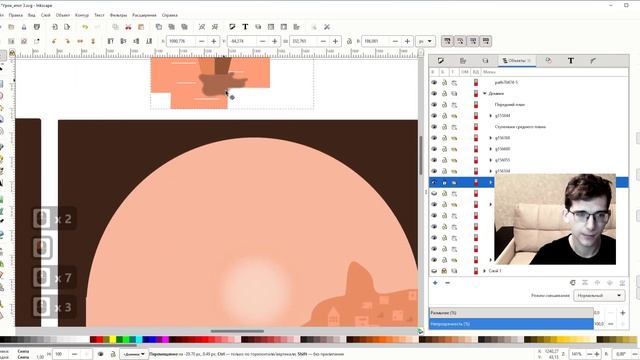The image size is (640, 360).
Task: Toggle the width/height lock ratio icon
Action: (x=349, y=41)
